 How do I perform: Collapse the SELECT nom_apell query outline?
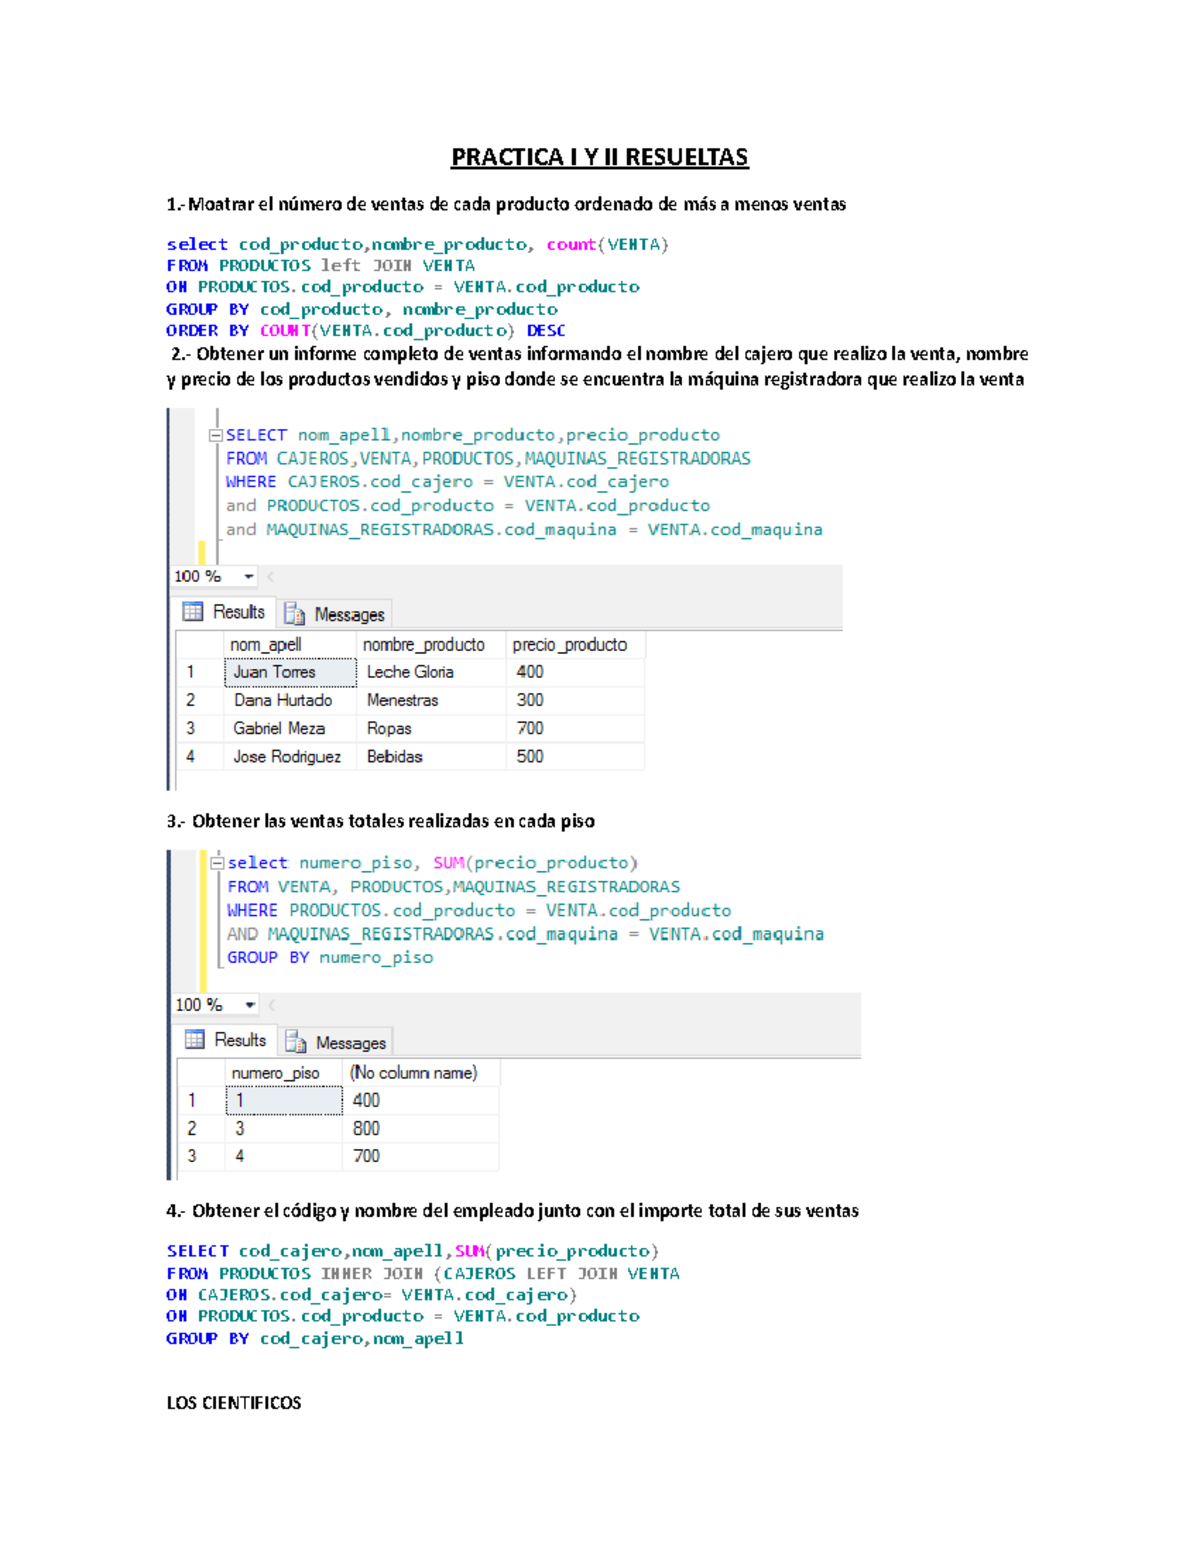click(215, 435)
